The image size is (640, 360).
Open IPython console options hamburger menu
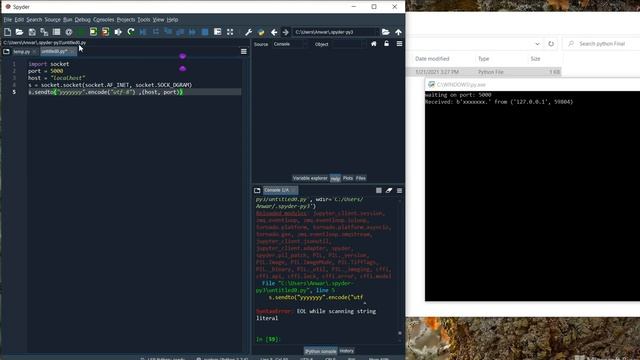[x=400, y=190]
